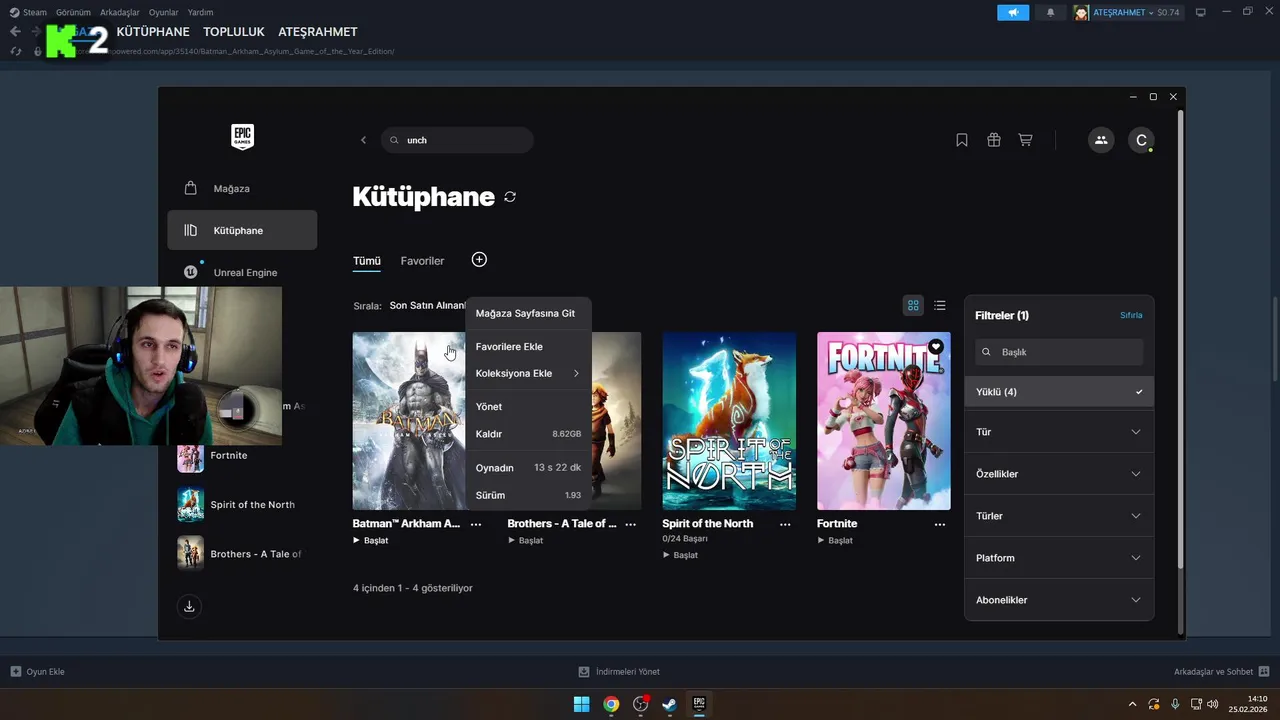Open the Steam announcements megaphone button
The width and height of the screenshot is (1280, 720).
pos(1013,13)
